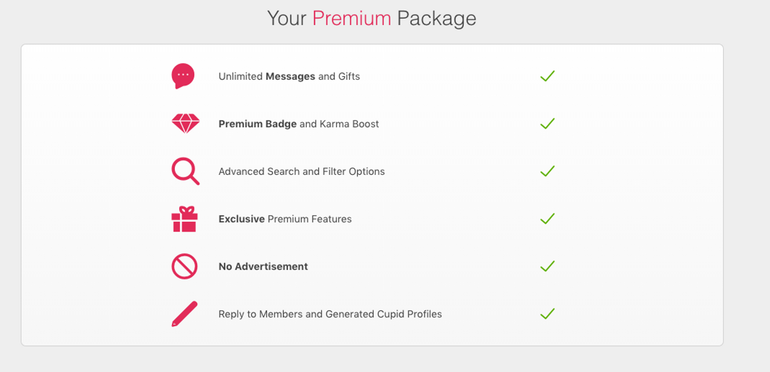Click the magnifying glass search icon
This screenshot has width=770, height=372.
185,171
